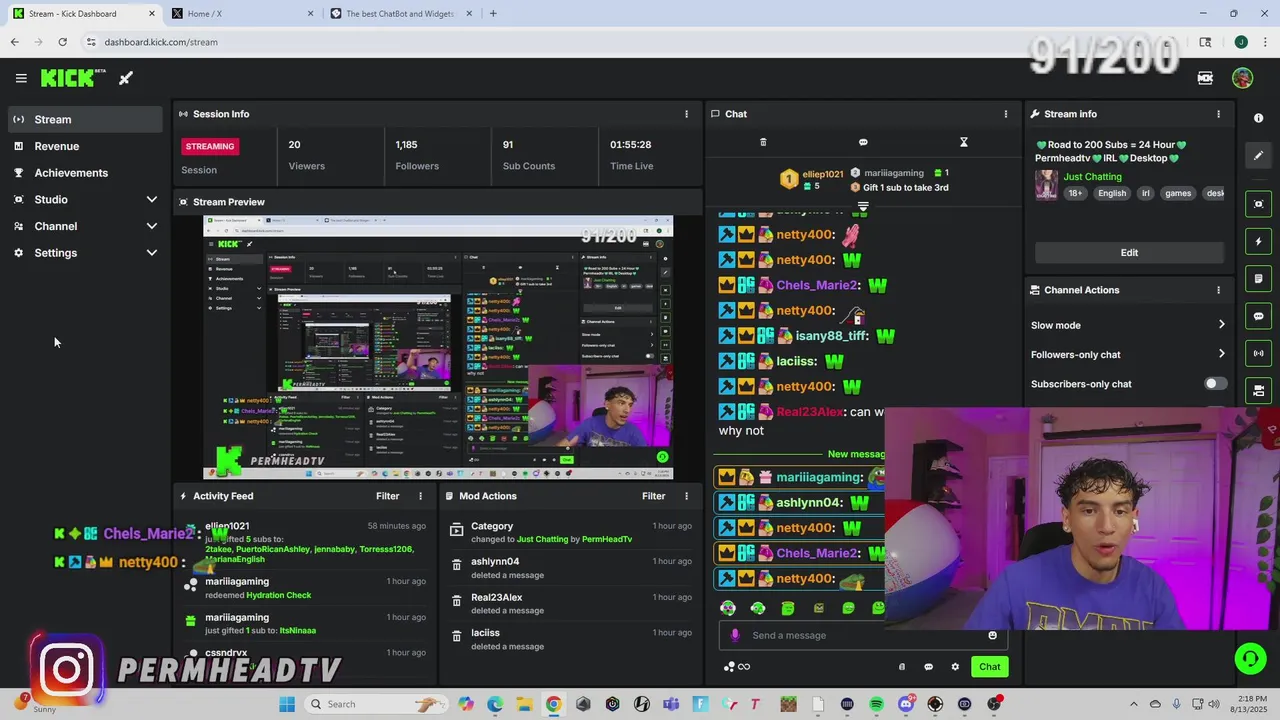Screen dimensions: 1280x720
Task: Expand the Settings sidebar section
Action: pyautogui.click(x=152, y=253)
